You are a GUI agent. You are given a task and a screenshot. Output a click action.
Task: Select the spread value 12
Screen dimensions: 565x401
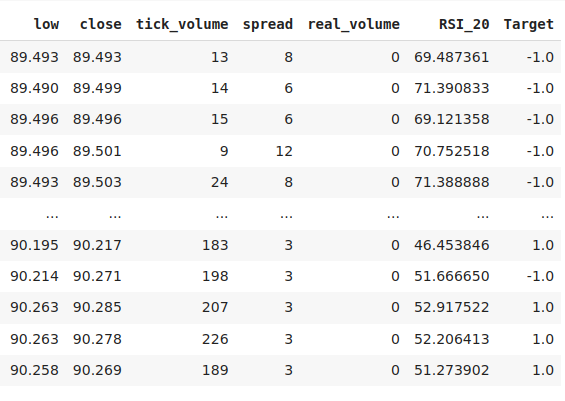coord(284,151)
